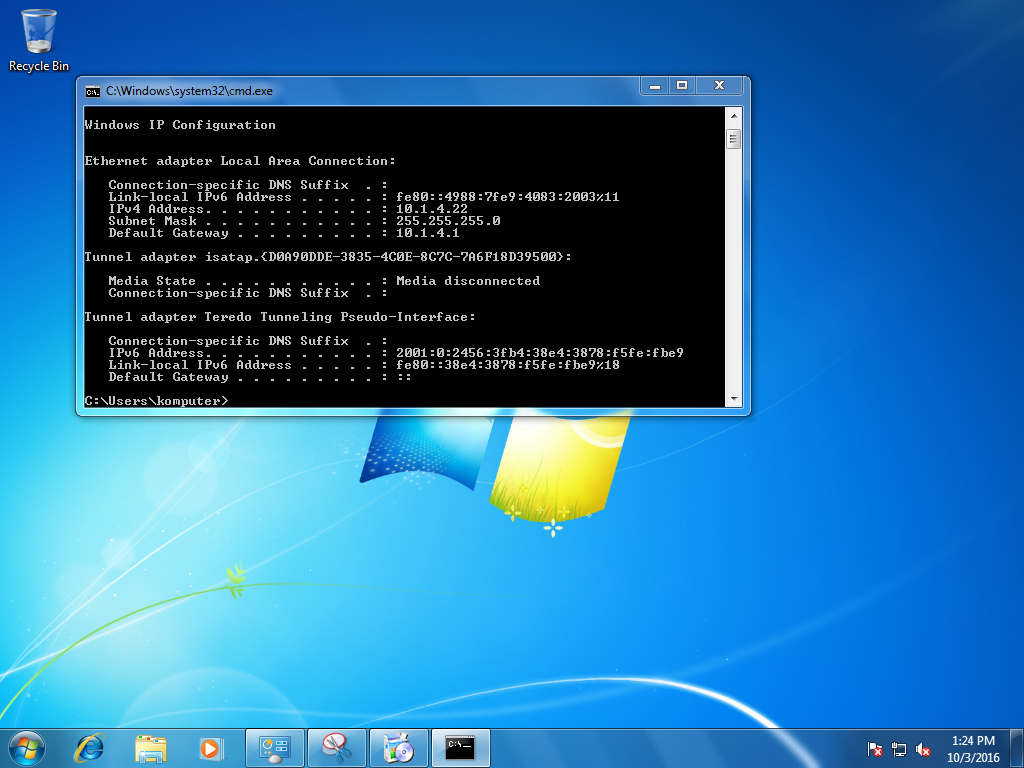Click the cmd.exe title bar system icon
1024x768 pixels.
(93, 91)
